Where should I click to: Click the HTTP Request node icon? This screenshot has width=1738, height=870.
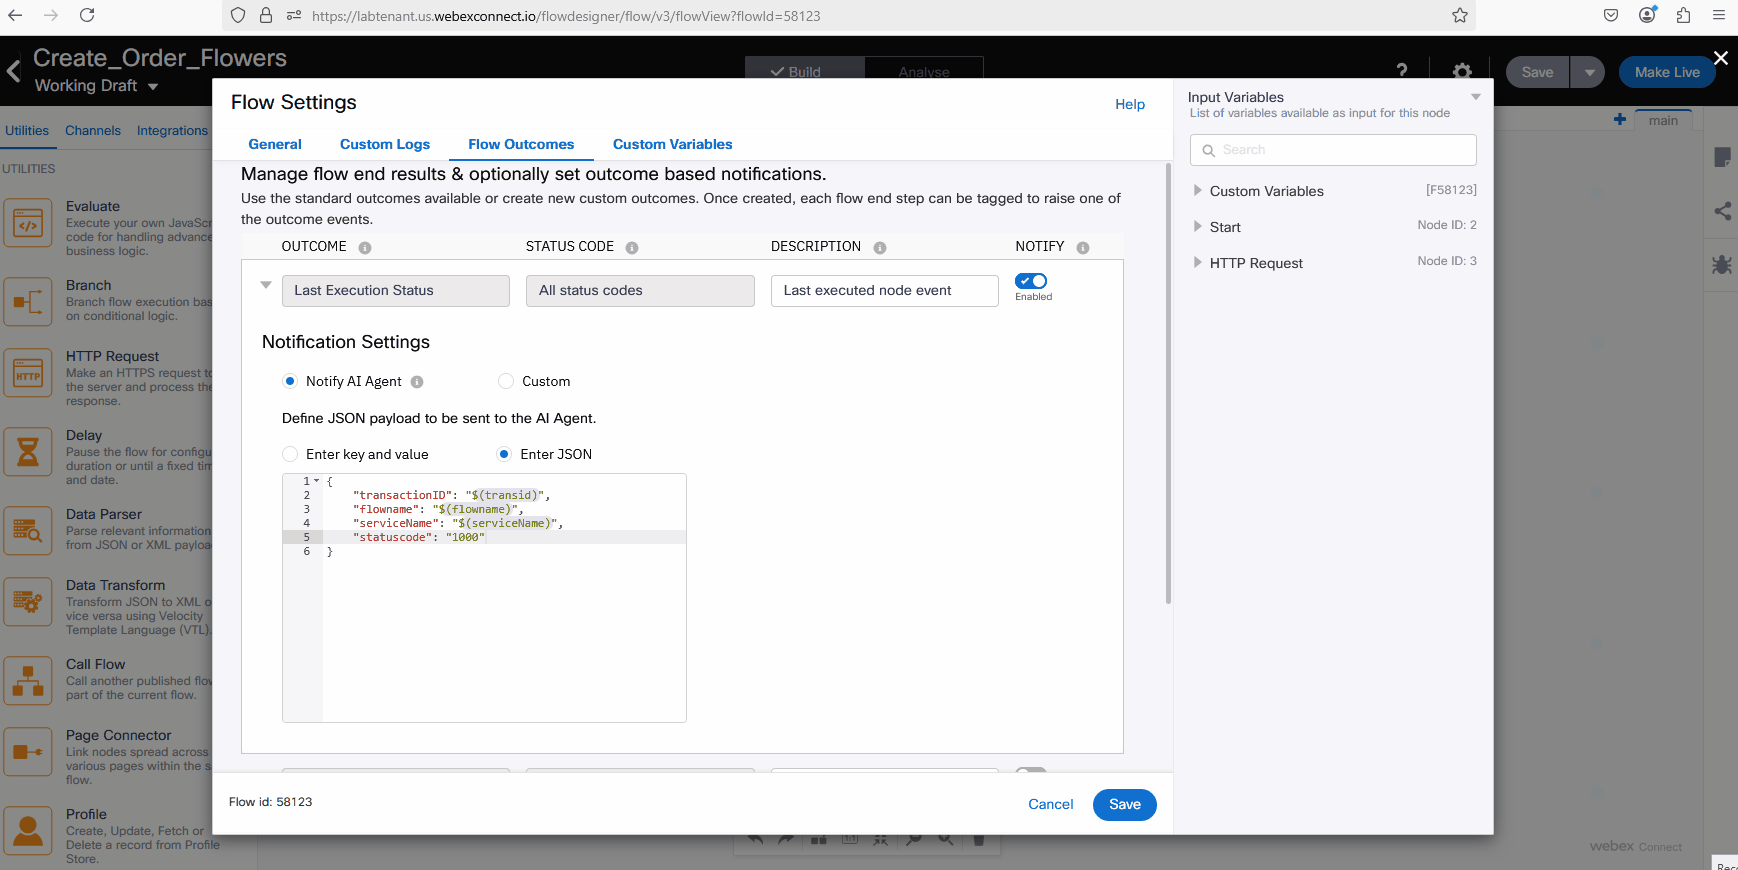[x=28, y=375]
